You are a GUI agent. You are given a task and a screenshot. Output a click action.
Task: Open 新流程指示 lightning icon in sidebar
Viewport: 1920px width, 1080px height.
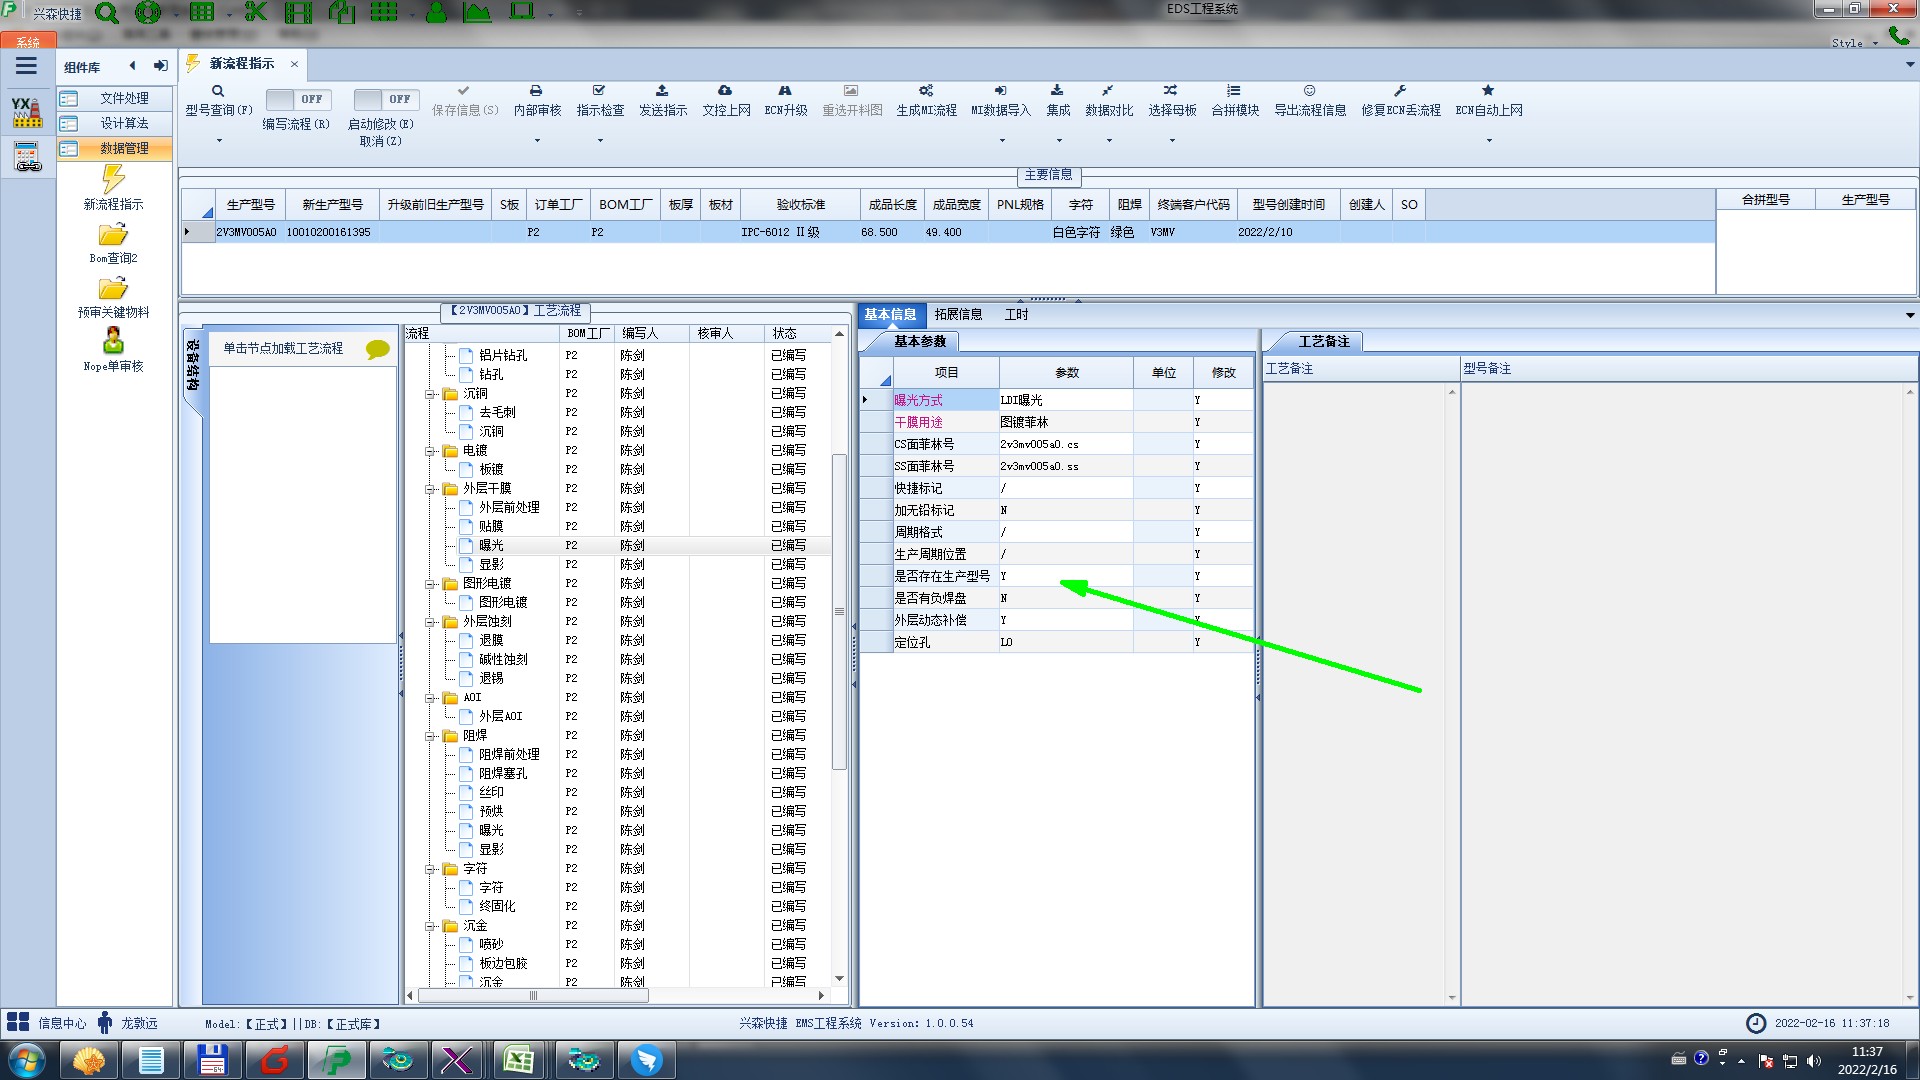(x=113, y=180)
